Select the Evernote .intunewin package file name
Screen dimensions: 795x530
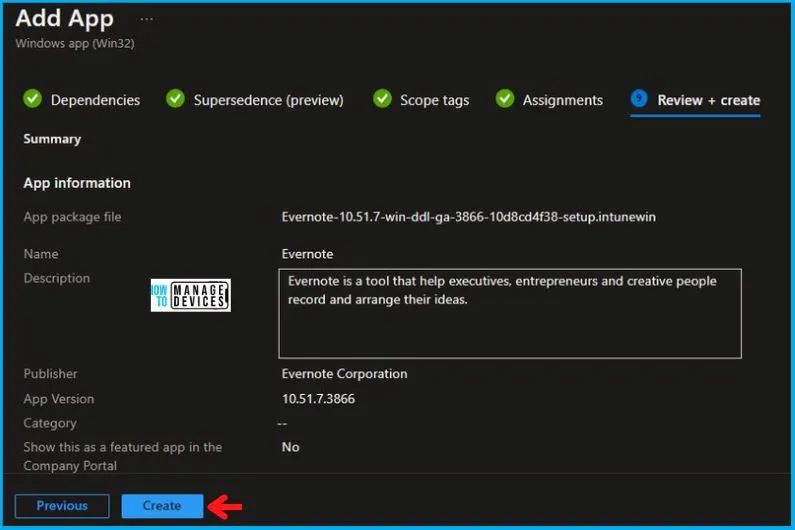(x=468, y=217)
